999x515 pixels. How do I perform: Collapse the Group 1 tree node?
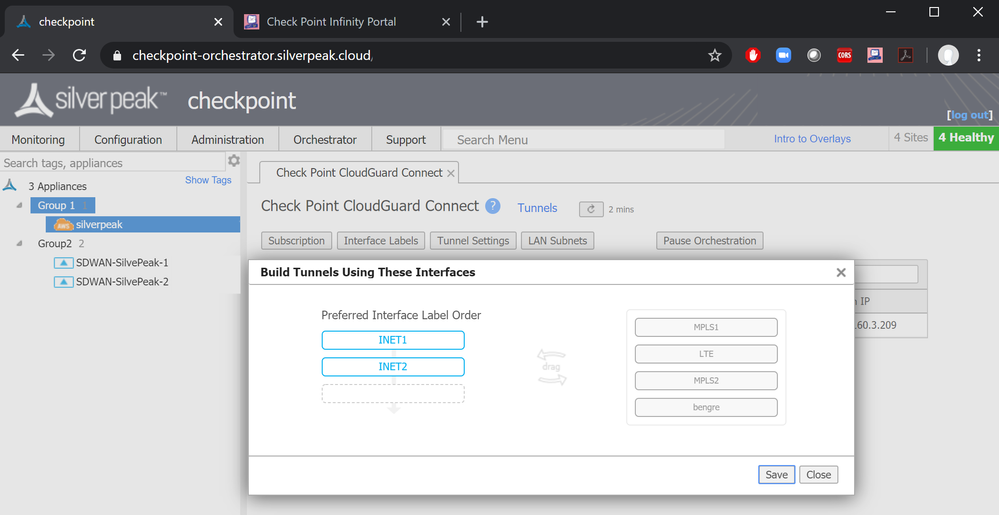(x=21, y=206)
